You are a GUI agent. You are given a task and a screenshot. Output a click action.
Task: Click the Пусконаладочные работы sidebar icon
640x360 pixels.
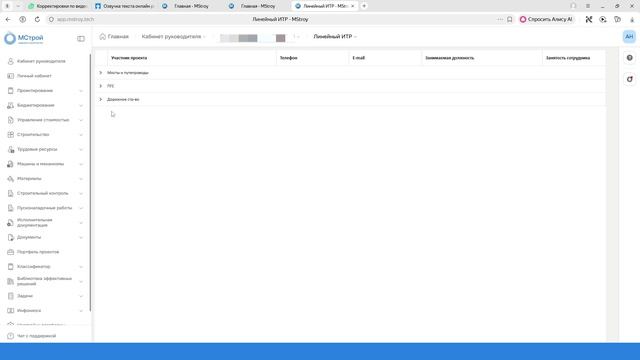point(11,208)
